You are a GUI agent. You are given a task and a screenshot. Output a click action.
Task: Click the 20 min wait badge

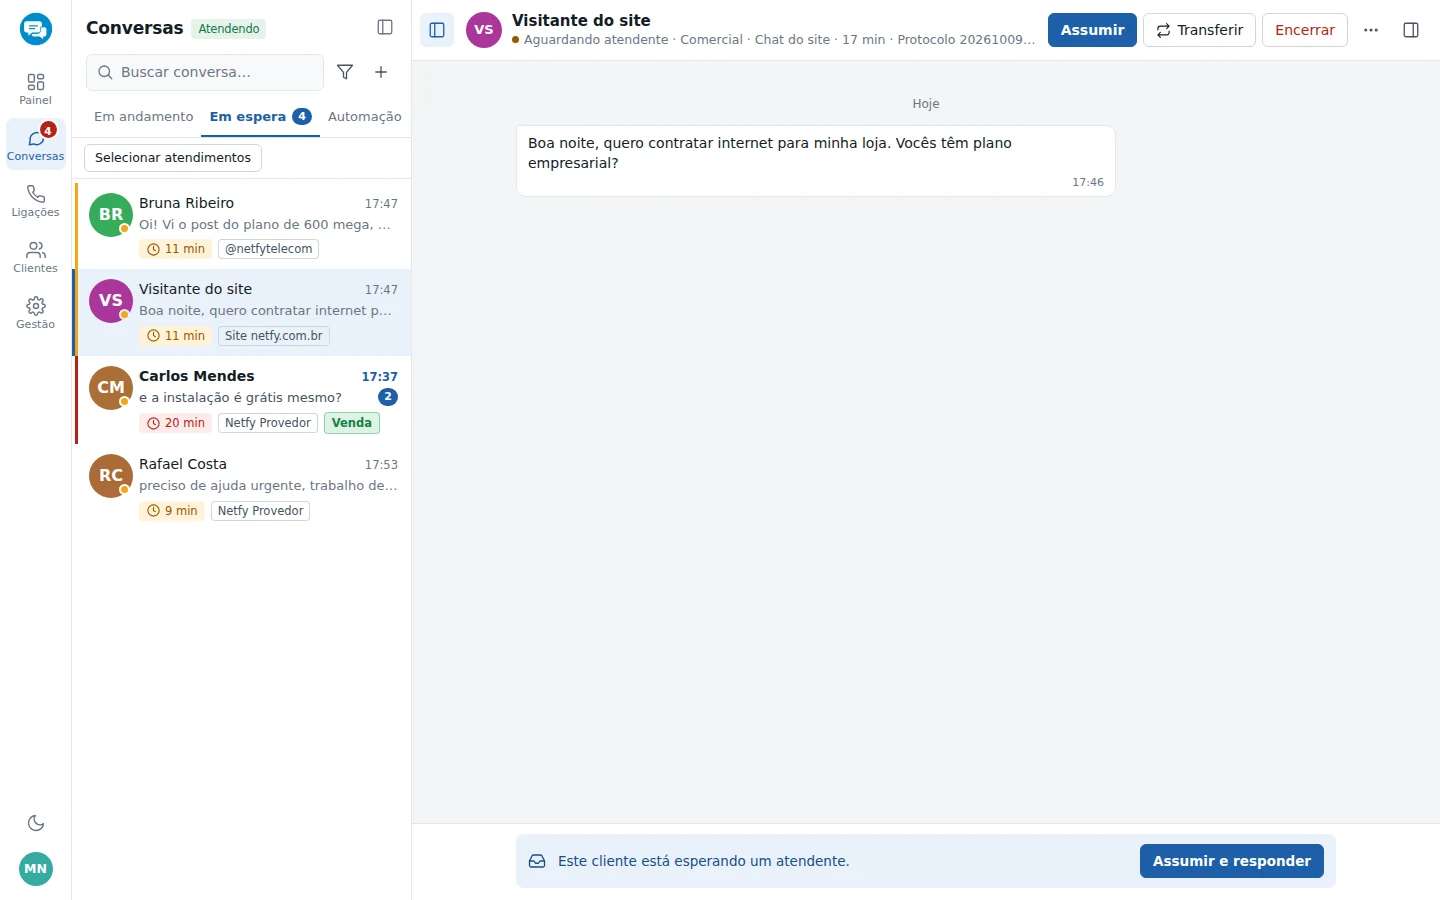pyautogui.click(x=175, y=423)
